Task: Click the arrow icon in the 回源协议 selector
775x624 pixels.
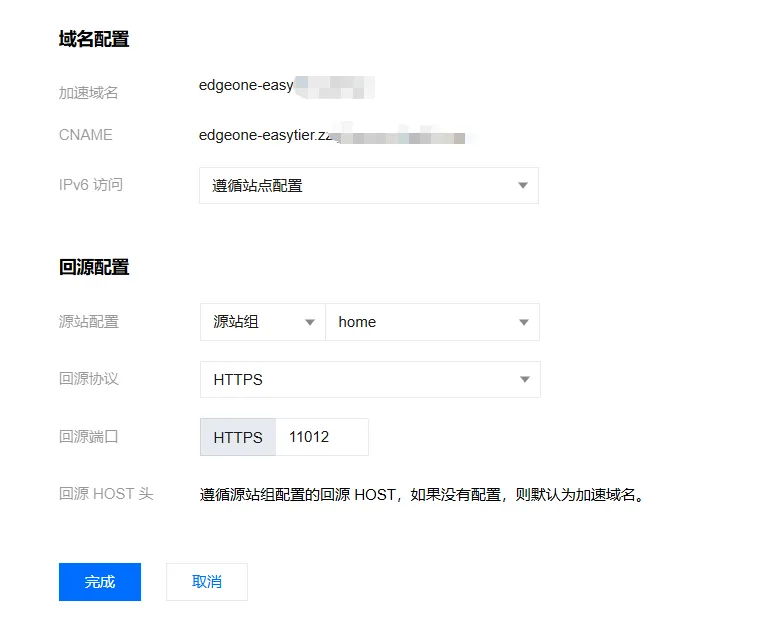Action: point(524,380)
